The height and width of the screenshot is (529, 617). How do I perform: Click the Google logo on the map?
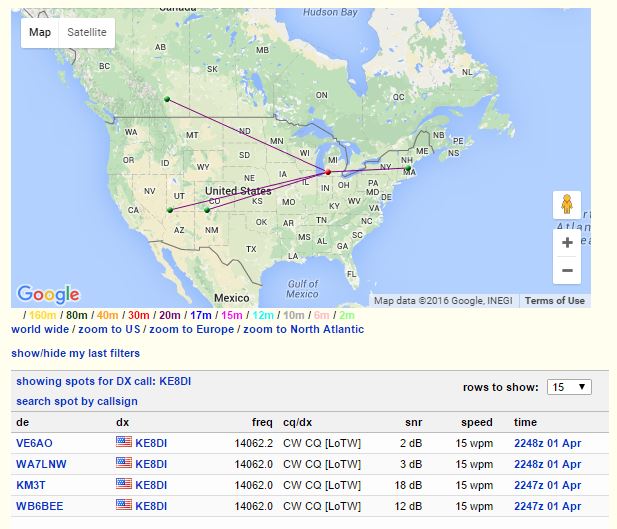click(48, 294)
